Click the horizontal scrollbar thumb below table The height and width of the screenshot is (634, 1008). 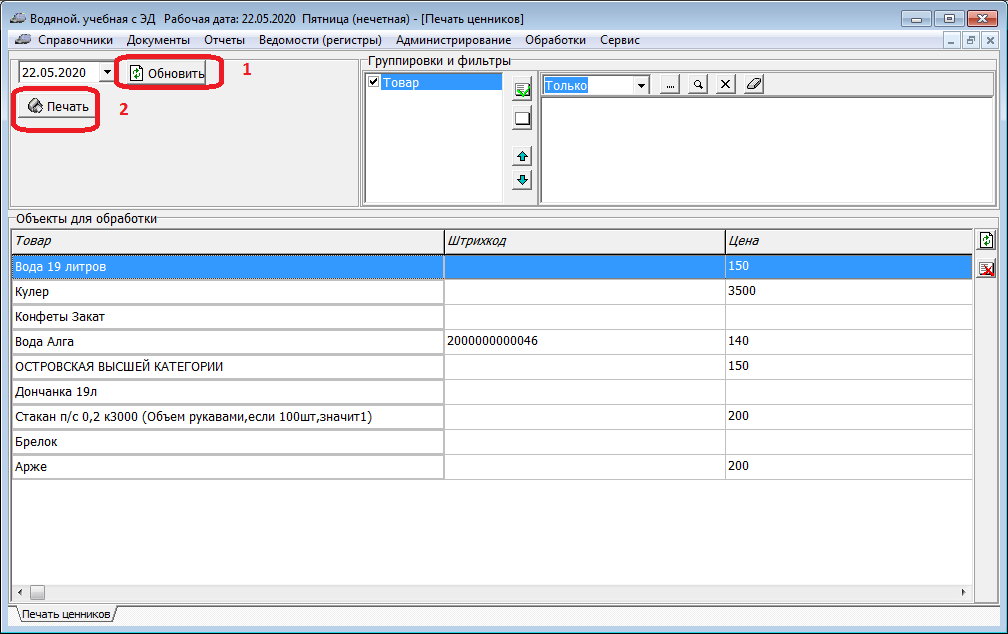click(37, 592)
